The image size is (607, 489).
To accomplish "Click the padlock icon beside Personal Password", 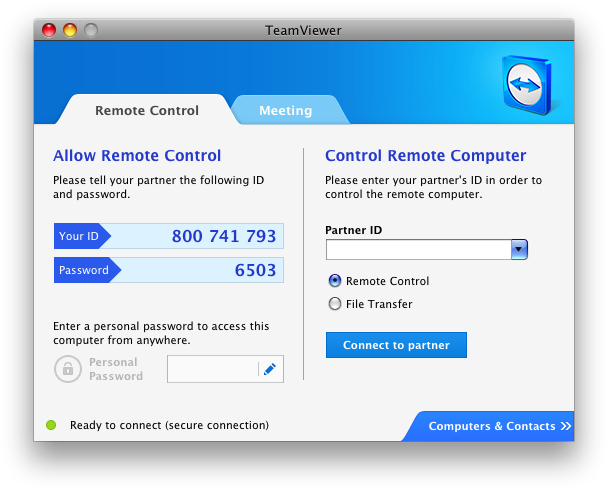I will 67,369.
